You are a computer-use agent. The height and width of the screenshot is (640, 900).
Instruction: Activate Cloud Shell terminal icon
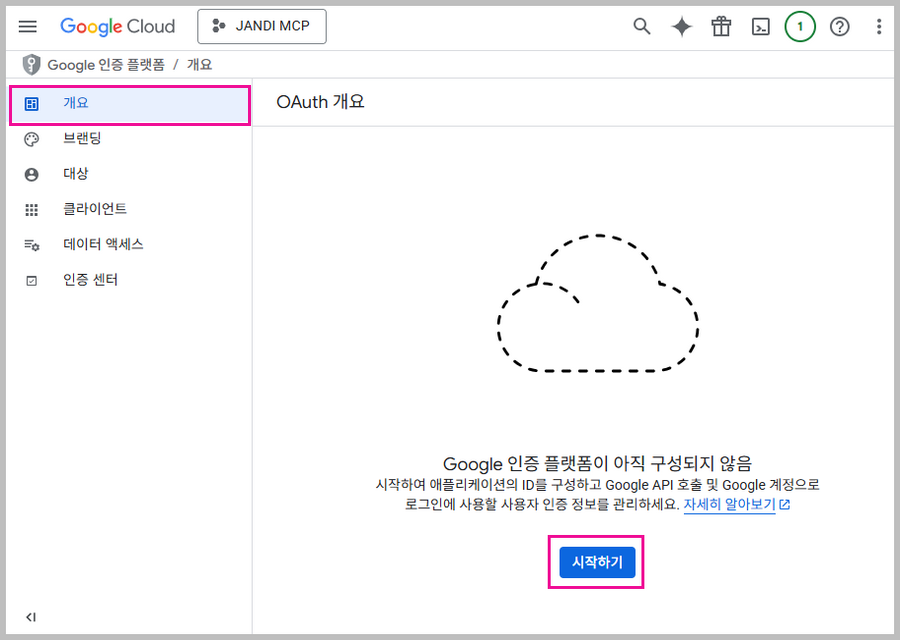pyautogui.click(x=761, y=27)
